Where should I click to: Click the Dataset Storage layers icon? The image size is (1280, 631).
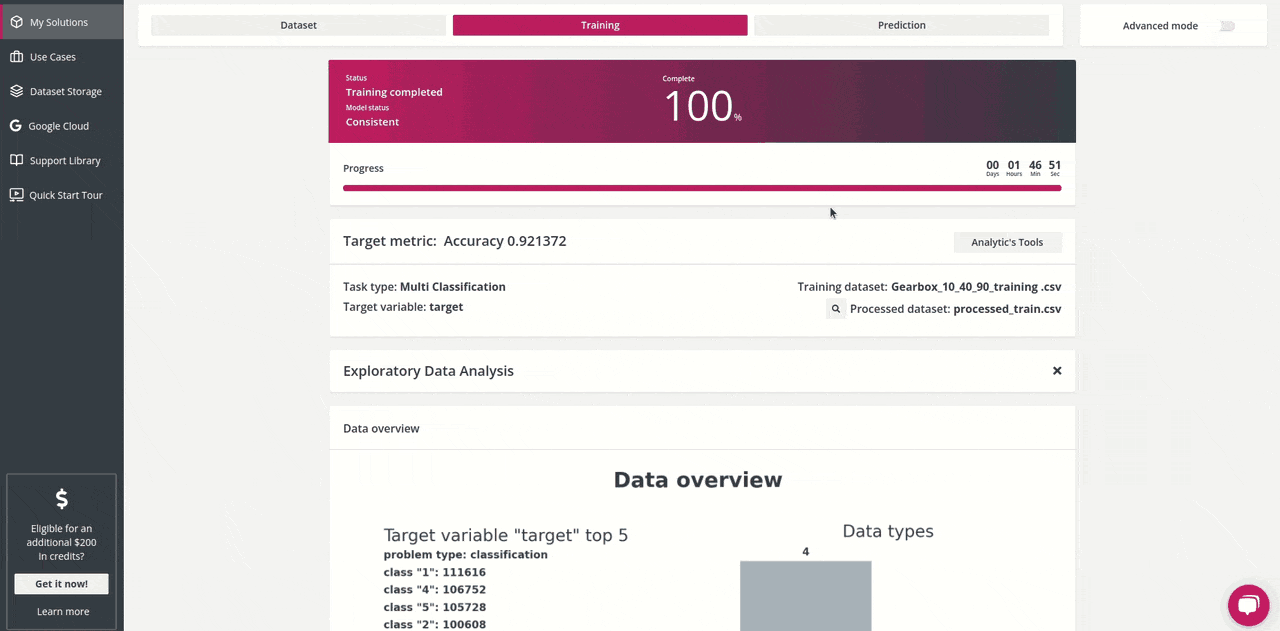tap(17, 91)
